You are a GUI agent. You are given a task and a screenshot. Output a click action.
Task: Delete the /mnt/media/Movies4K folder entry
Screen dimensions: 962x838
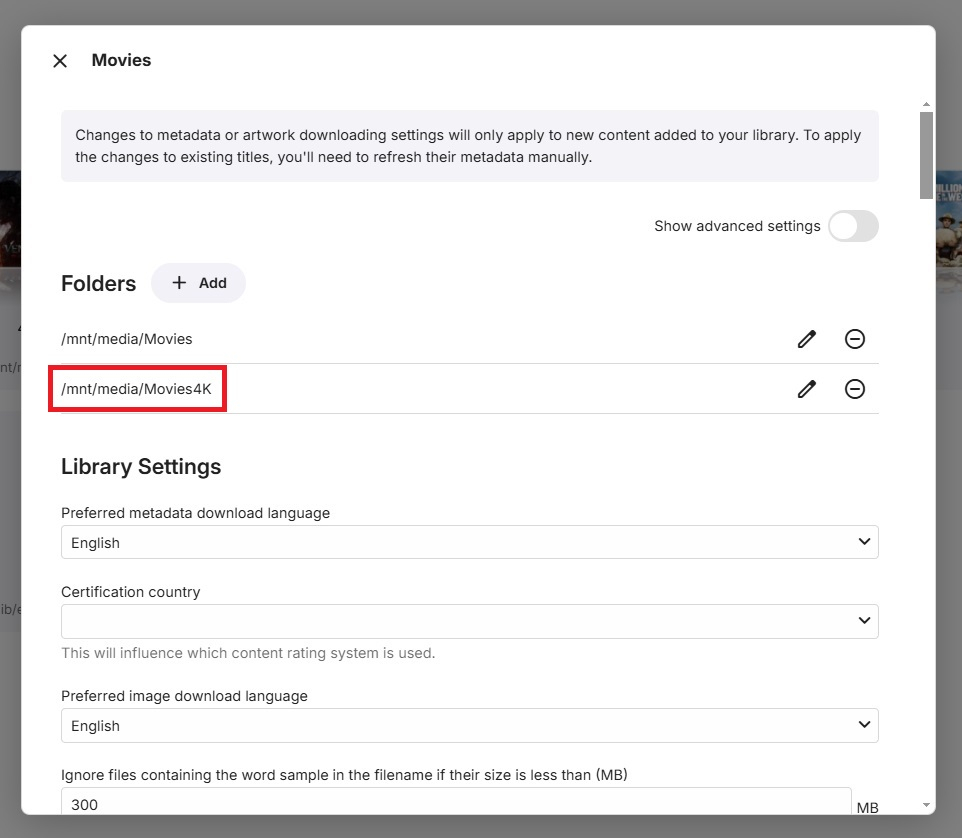point(855,389)
